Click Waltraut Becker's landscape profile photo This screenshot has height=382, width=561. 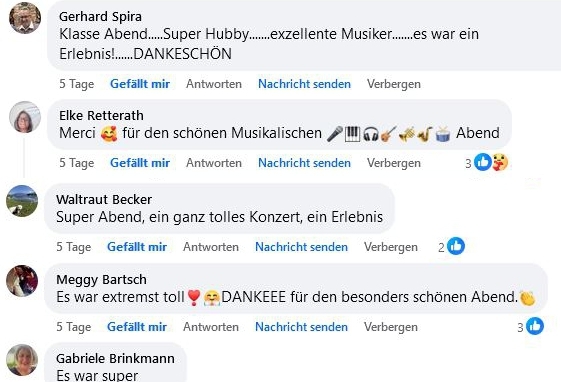[22, 201]
